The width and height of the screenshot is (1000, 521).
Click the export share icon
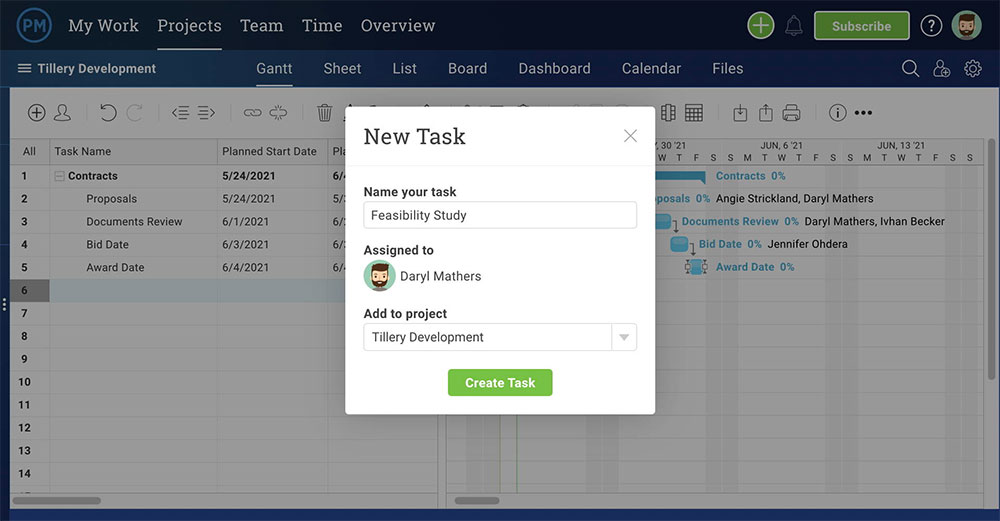pyautogui.click(x=765, y=113)
